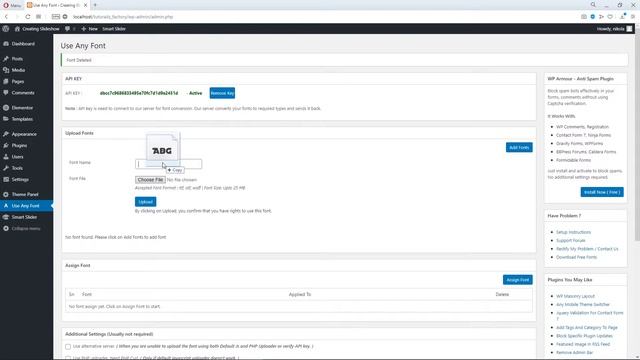Click the Choose File button
Screen dimensions: 640x360
click(150, 180)
